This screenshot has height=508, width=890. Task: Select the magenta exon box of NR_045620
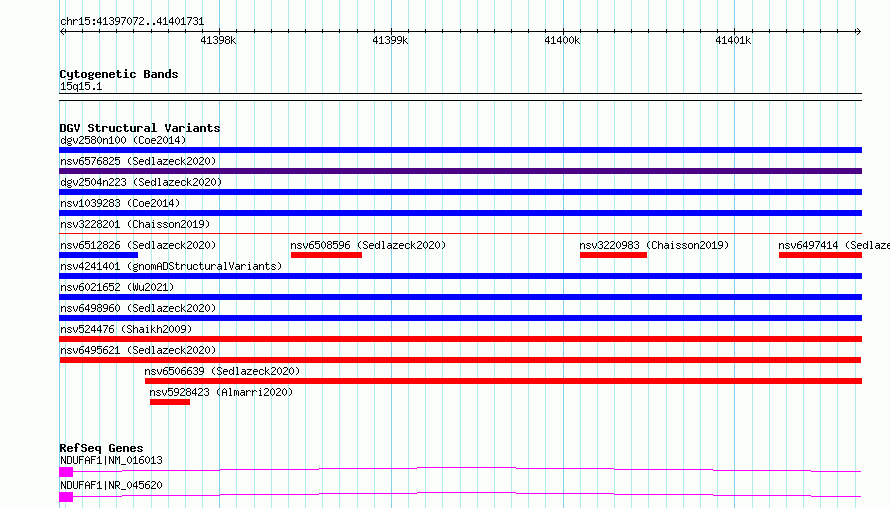pyautogui.click(x=66, y=497)
